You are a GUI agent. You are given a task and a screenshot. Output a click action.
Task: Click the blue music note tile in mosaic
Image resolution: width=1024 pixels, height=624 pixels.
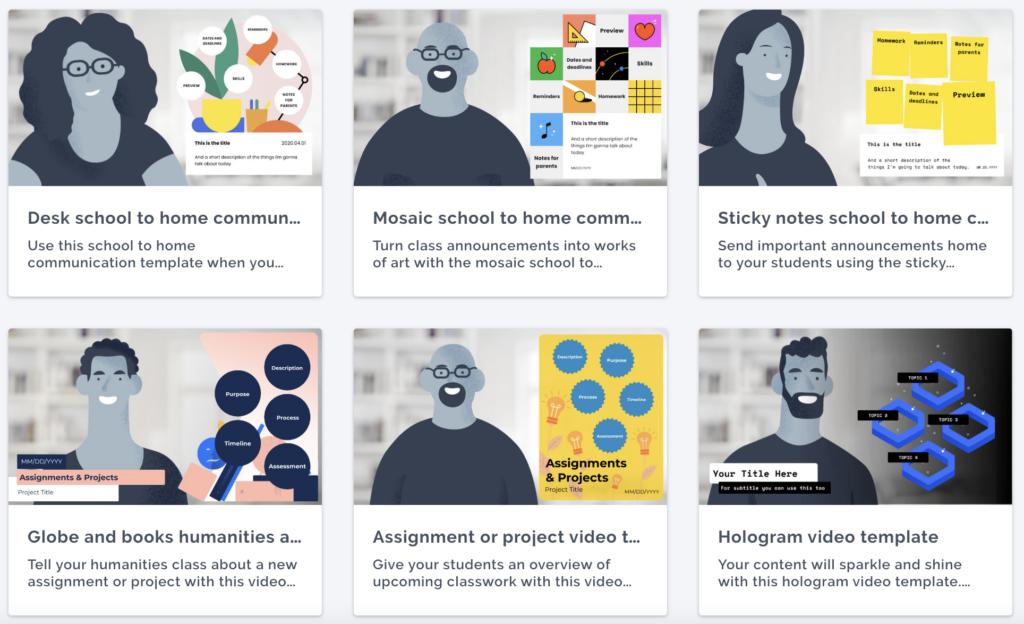tap(546, 129)
